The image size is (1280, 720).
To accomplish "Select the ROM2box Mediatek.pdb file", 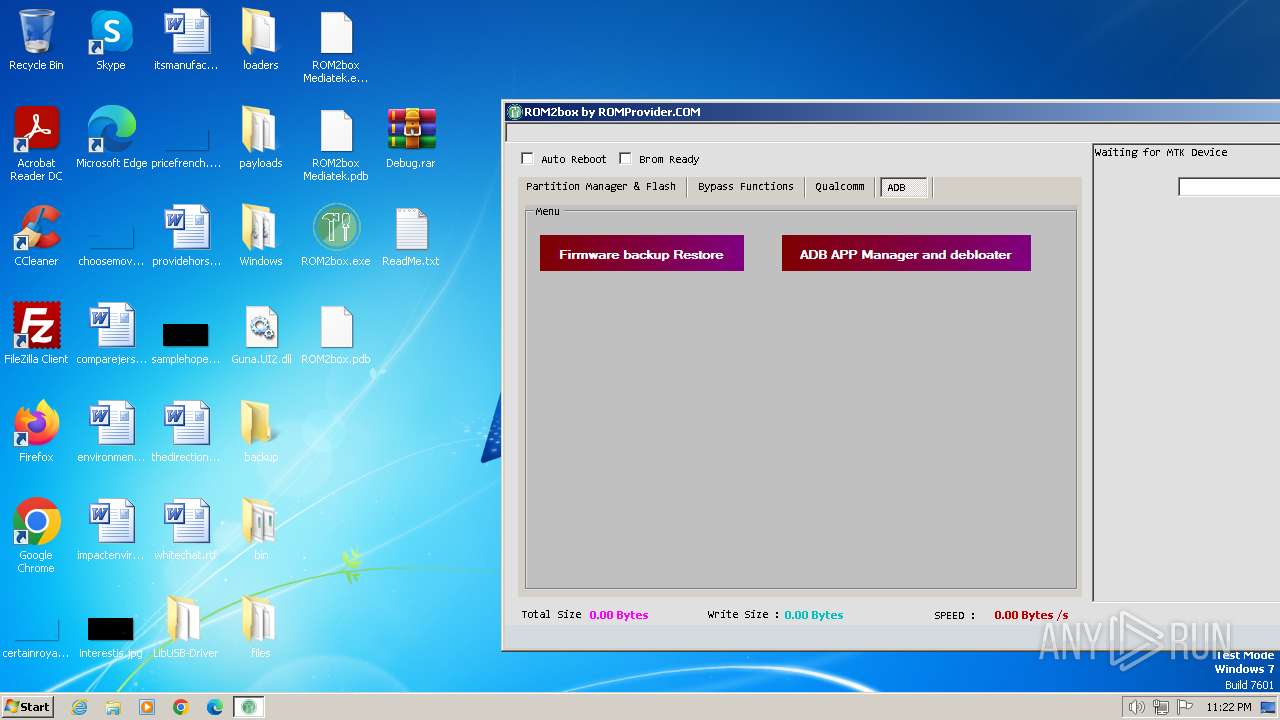I will (336, 144).
